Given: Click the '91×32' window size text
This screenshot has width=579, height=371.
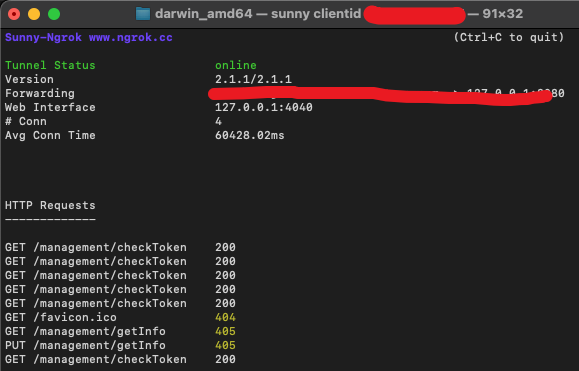Looking at the screenshot, I should [x=503, y=14].
